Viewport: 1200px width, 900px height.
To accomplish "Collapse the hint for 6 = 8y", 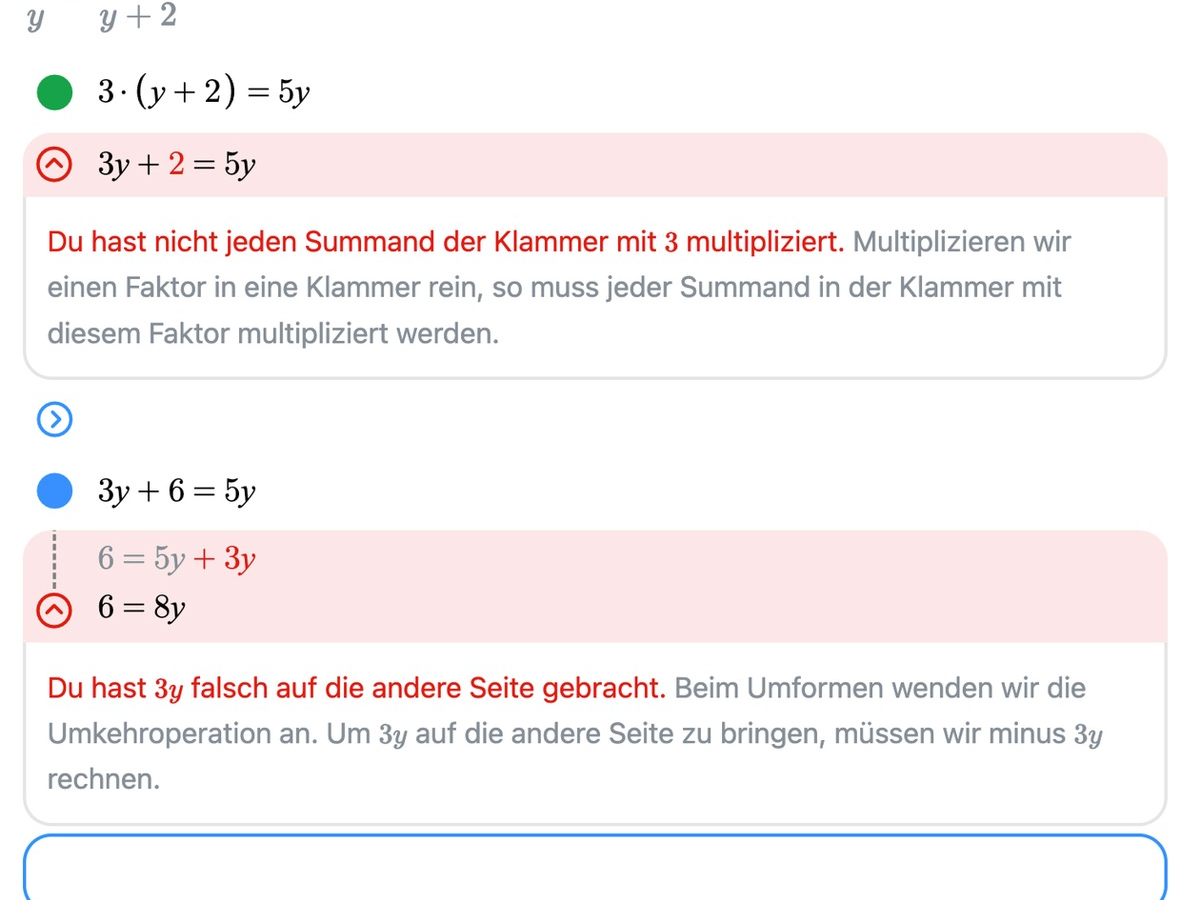I will tap(55, 609).
